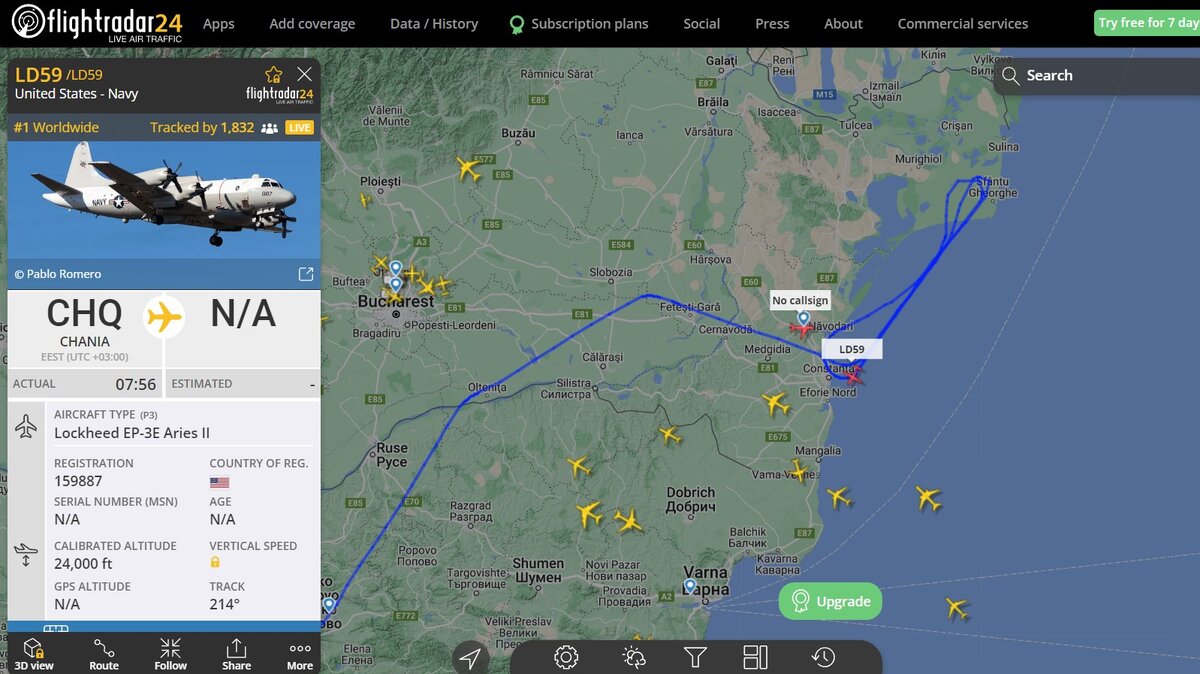Click the Search input field

tap(1097, 75)
